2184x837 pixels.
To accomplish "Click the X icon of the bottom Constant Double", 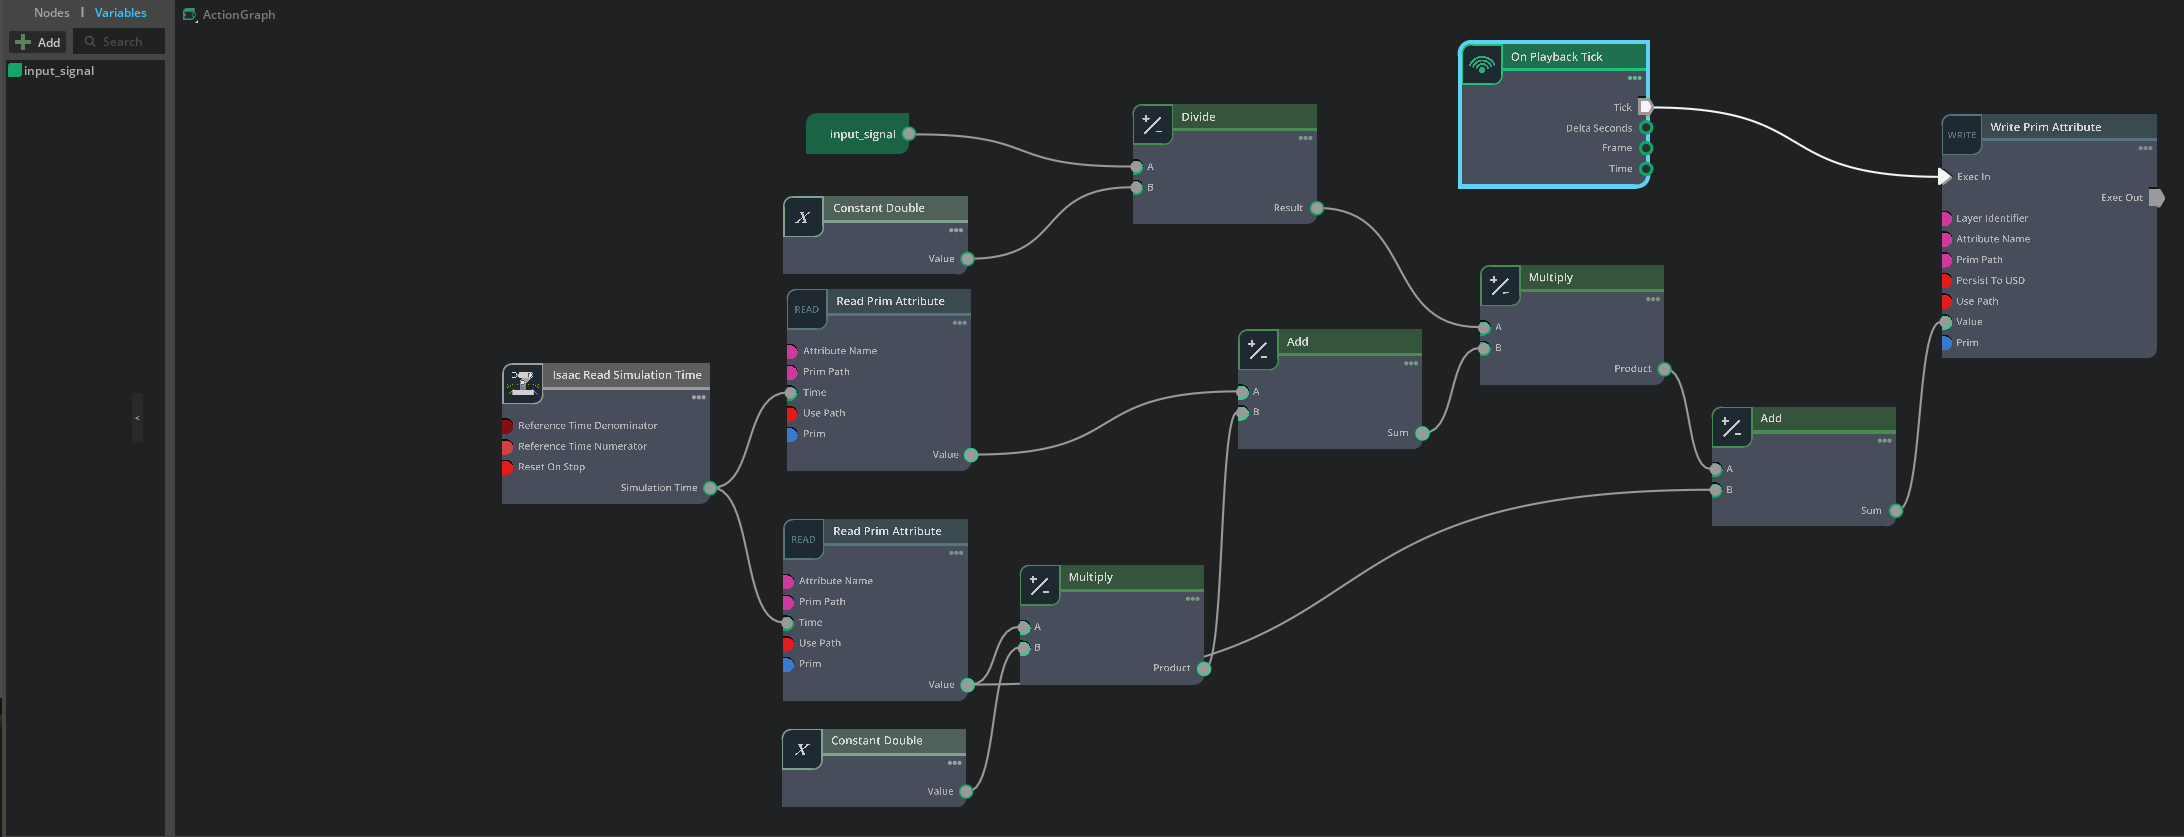I will 802,749.
